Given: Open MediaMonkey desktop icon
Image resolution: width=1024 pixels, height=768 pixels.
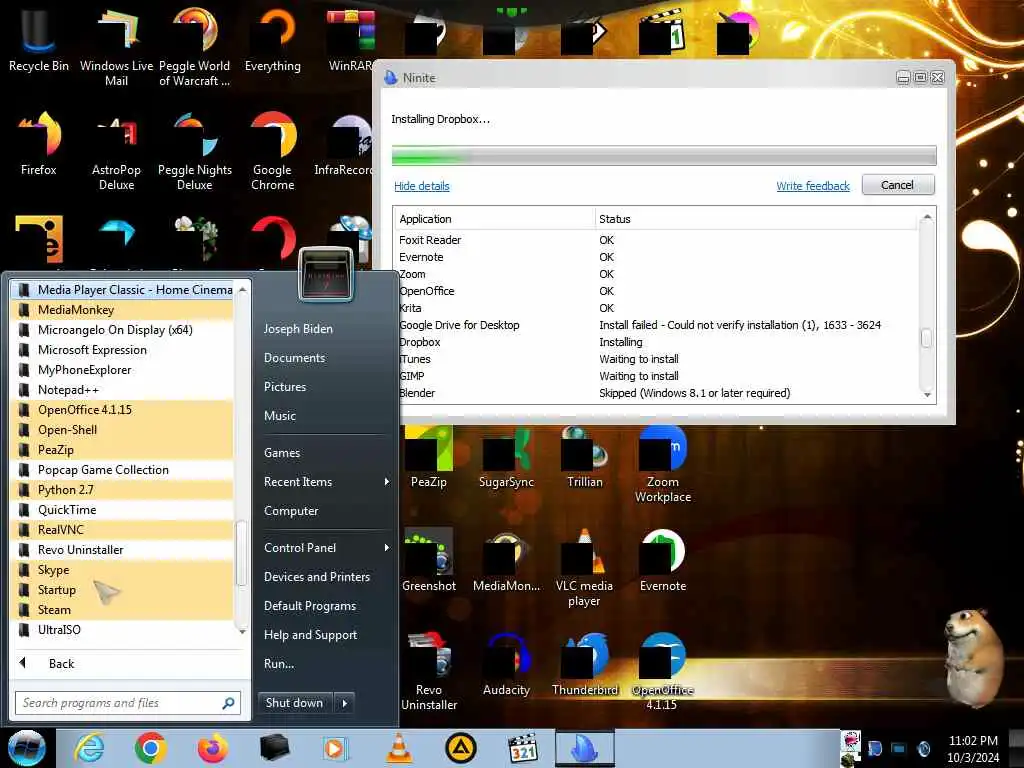Looking at the screenshot, I should (506, 560).
